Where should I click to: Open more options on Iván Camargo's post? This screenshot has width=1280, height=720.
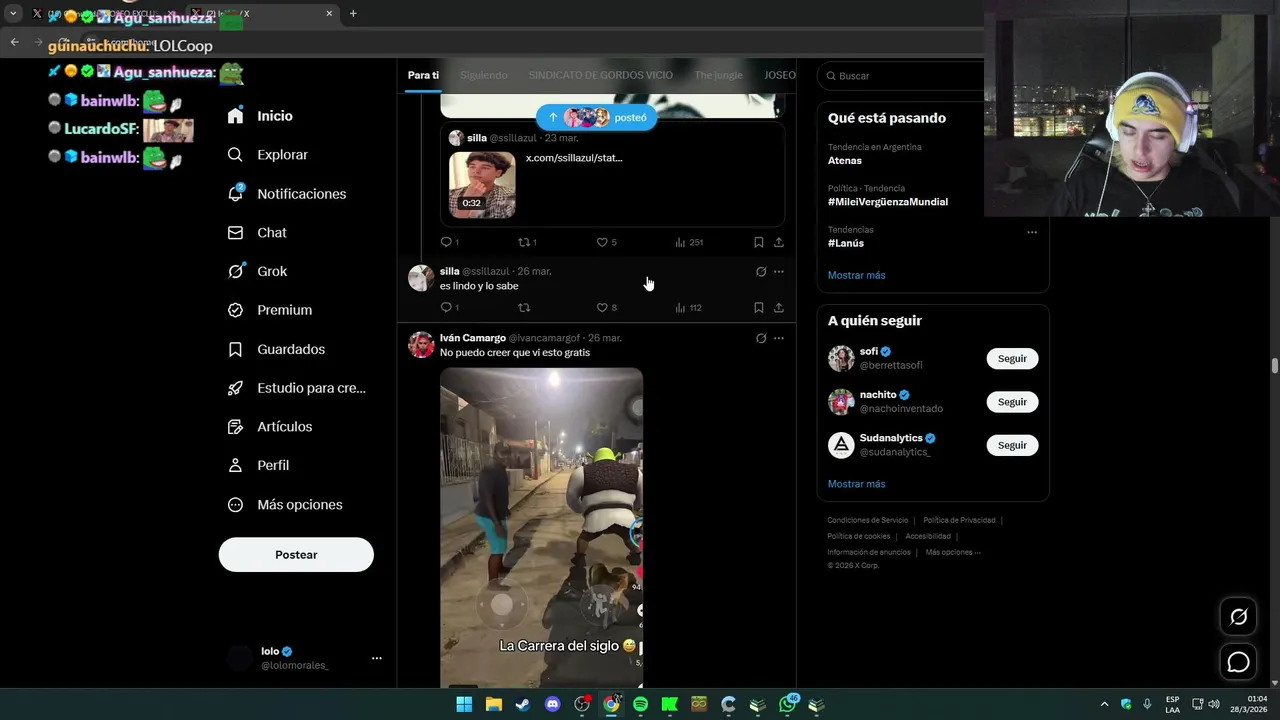click(779, 338)
